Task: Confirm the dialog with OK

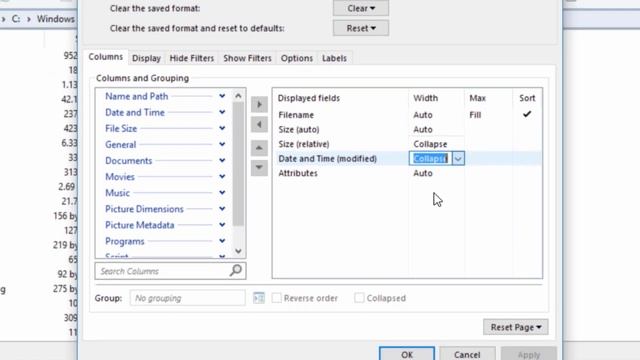Action: coord(407,354)
